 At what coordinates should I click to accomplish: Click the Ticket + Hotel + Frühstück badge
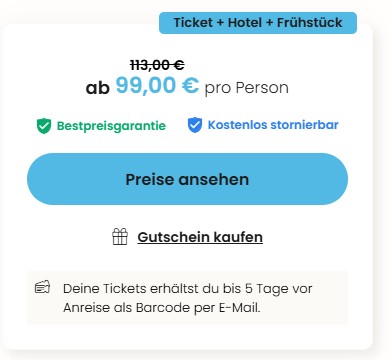click(258, 23)
